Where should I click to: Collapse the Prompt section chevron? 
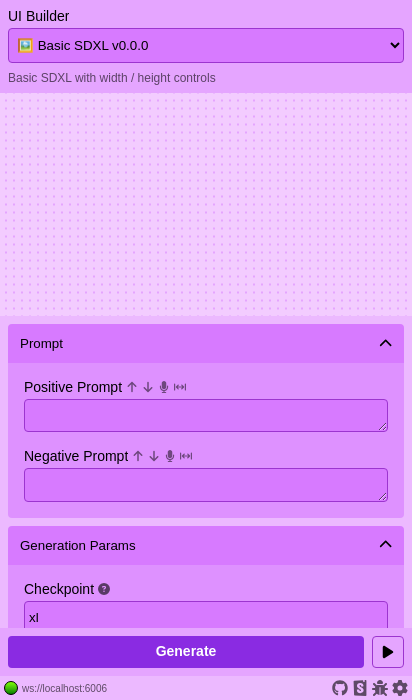(386, 343)
